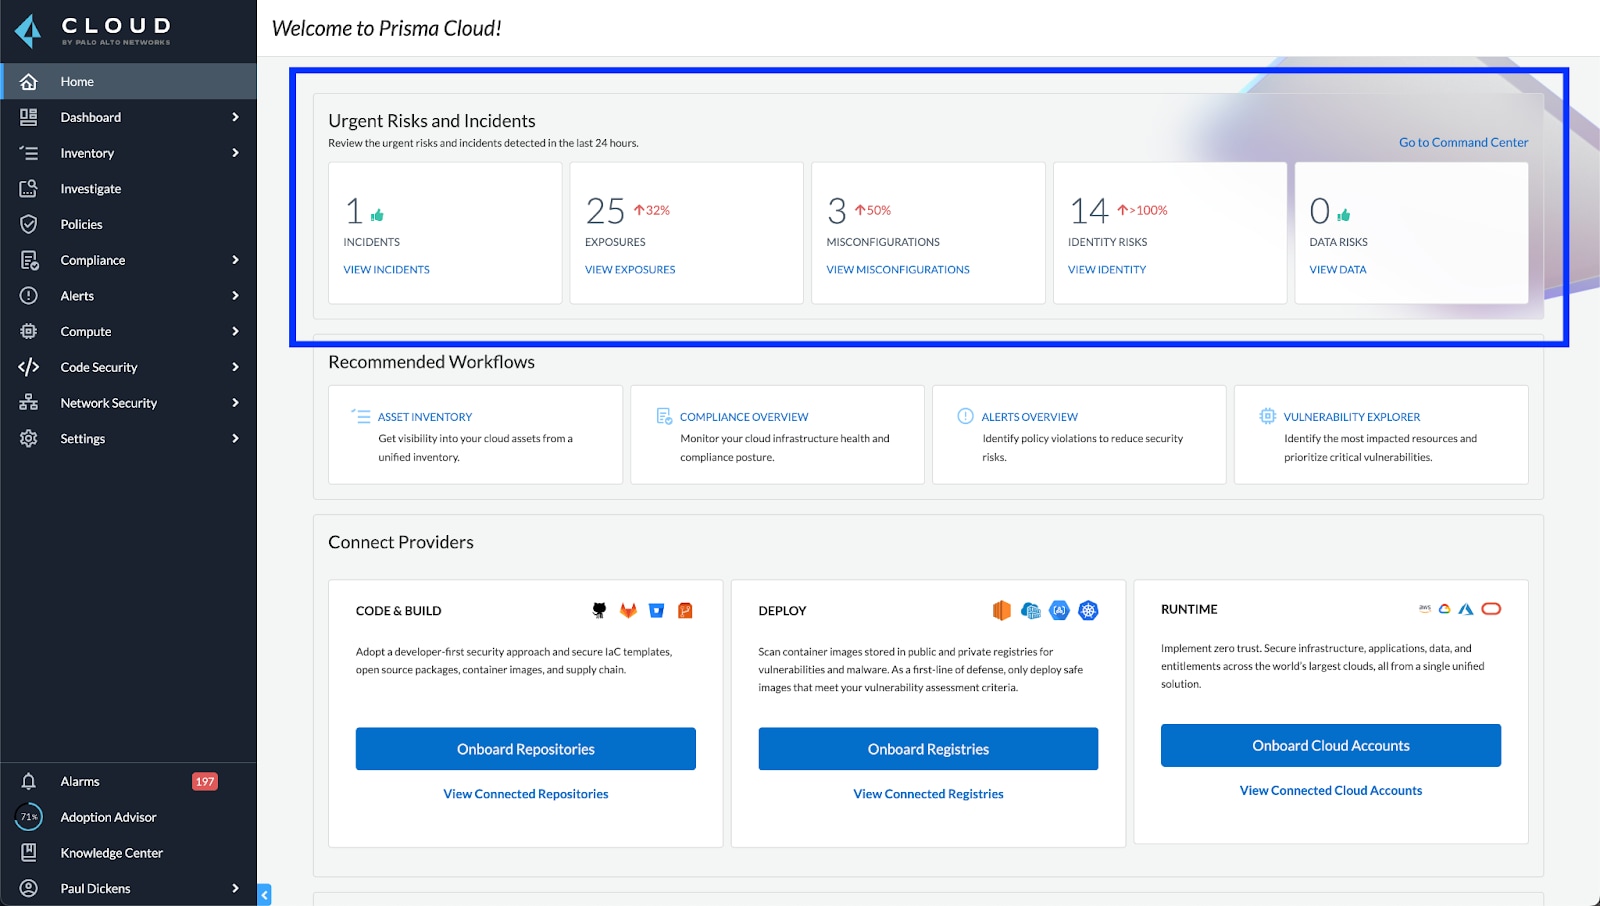
Task: Click the Home house icon in sidebar
Action: (29, 82)
